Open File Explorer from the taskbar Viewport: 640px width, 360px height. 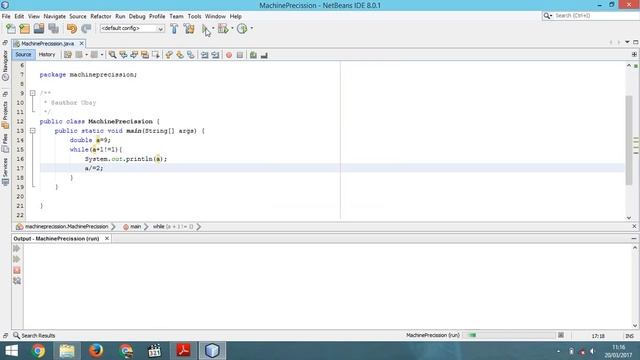(67, 351)
